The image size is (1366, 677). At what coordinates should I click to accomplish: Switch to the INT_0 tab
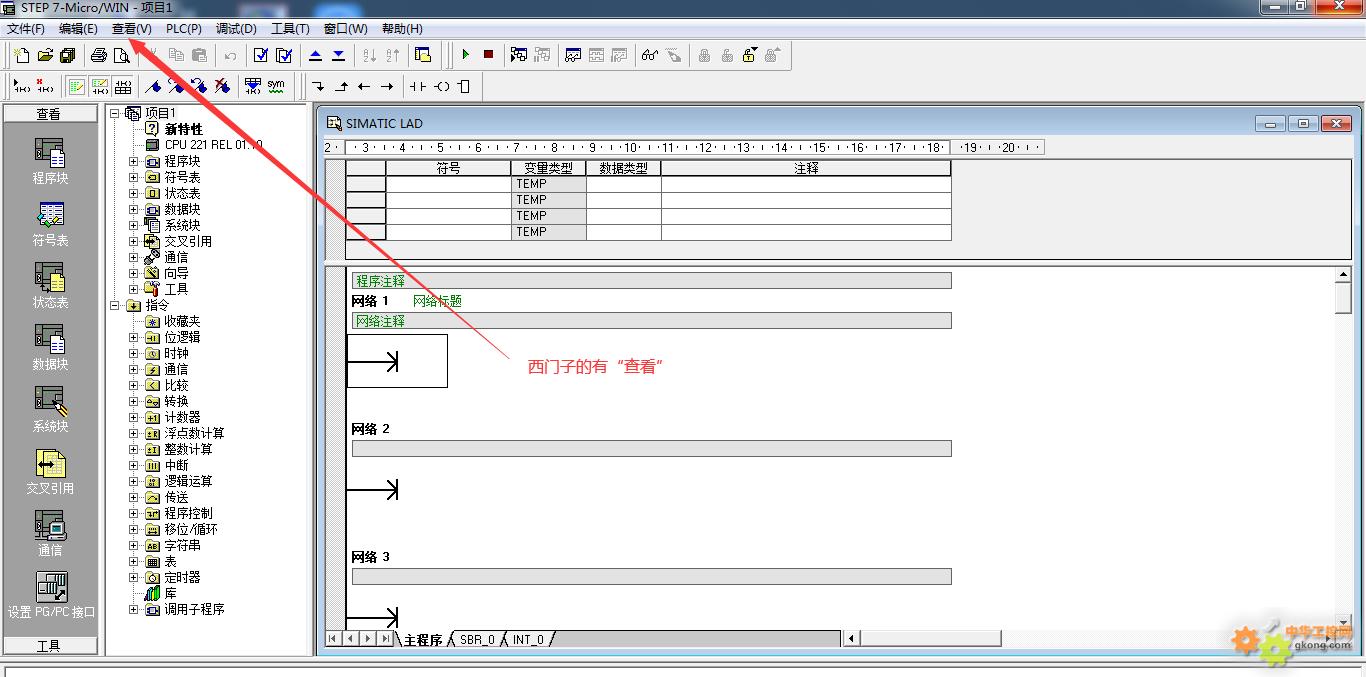[528, 639]
